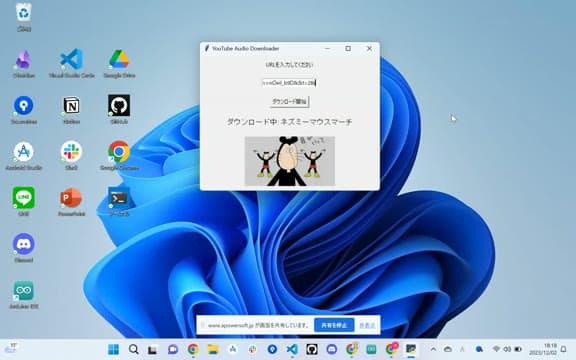Click the feather icon in downloader title bar

coord(207,48)
